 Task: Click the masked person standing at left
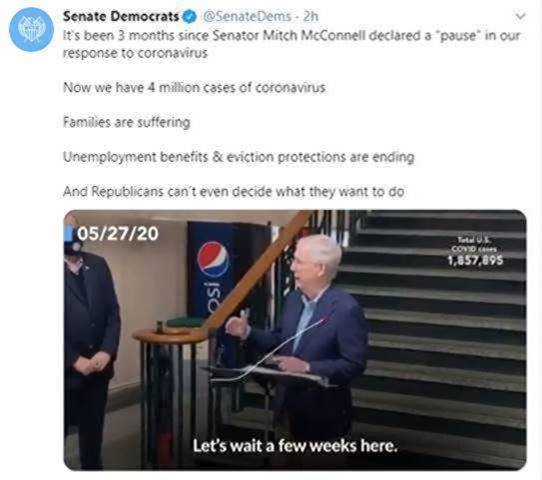coord(90,339)
